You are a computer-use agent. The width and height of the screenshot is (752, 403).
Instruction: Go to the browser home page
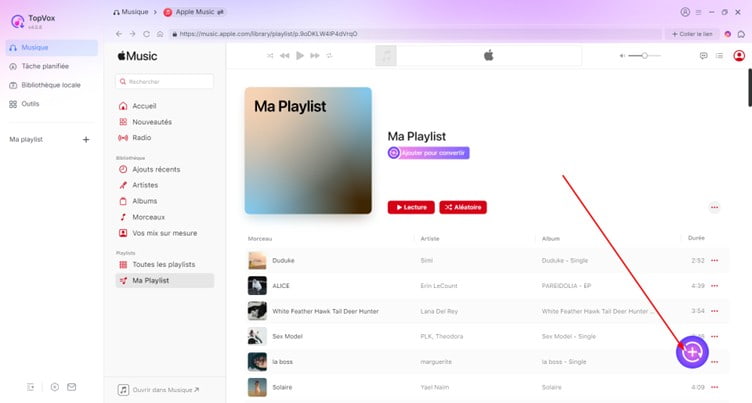(x=160, y=34)
